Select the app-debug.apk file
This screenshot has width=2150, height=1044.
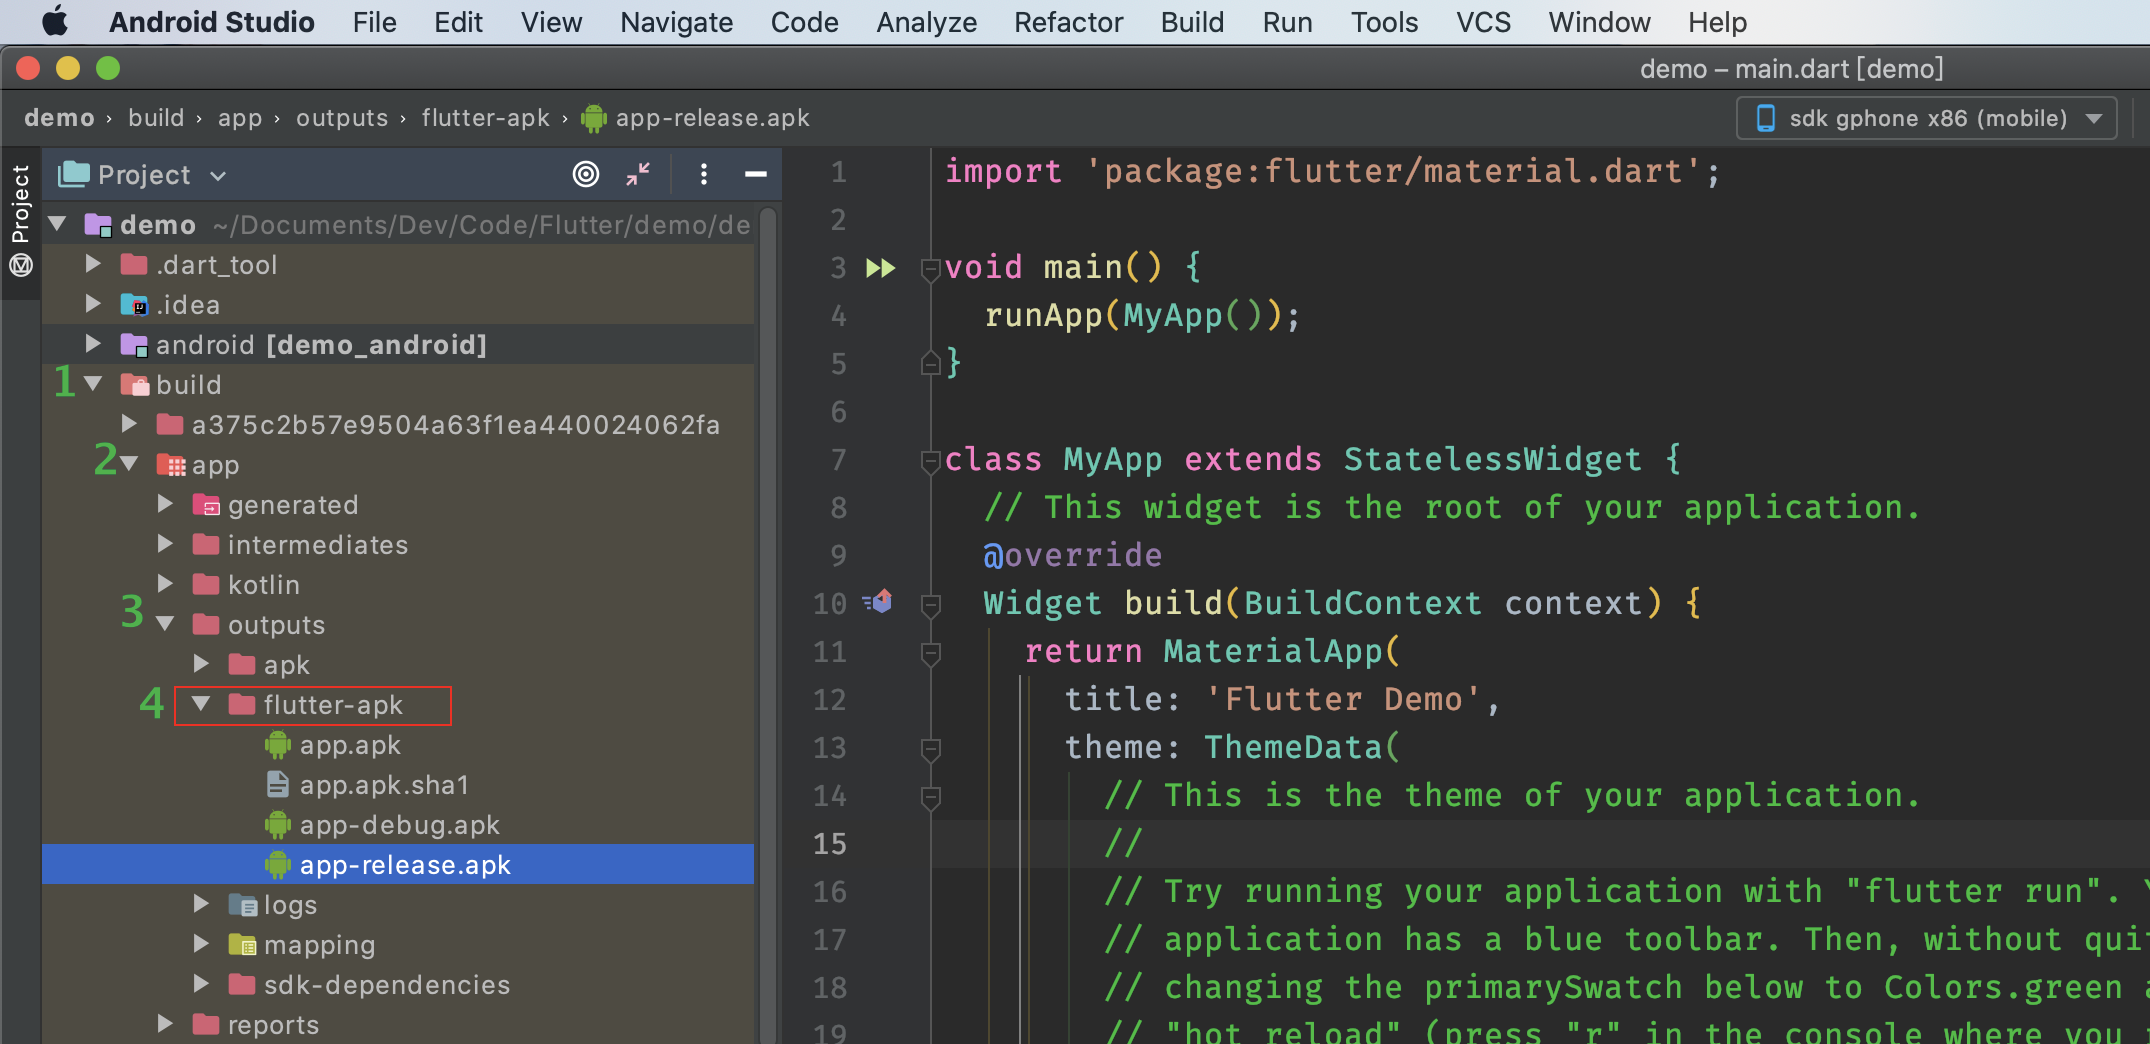click(x=399, y=825)
